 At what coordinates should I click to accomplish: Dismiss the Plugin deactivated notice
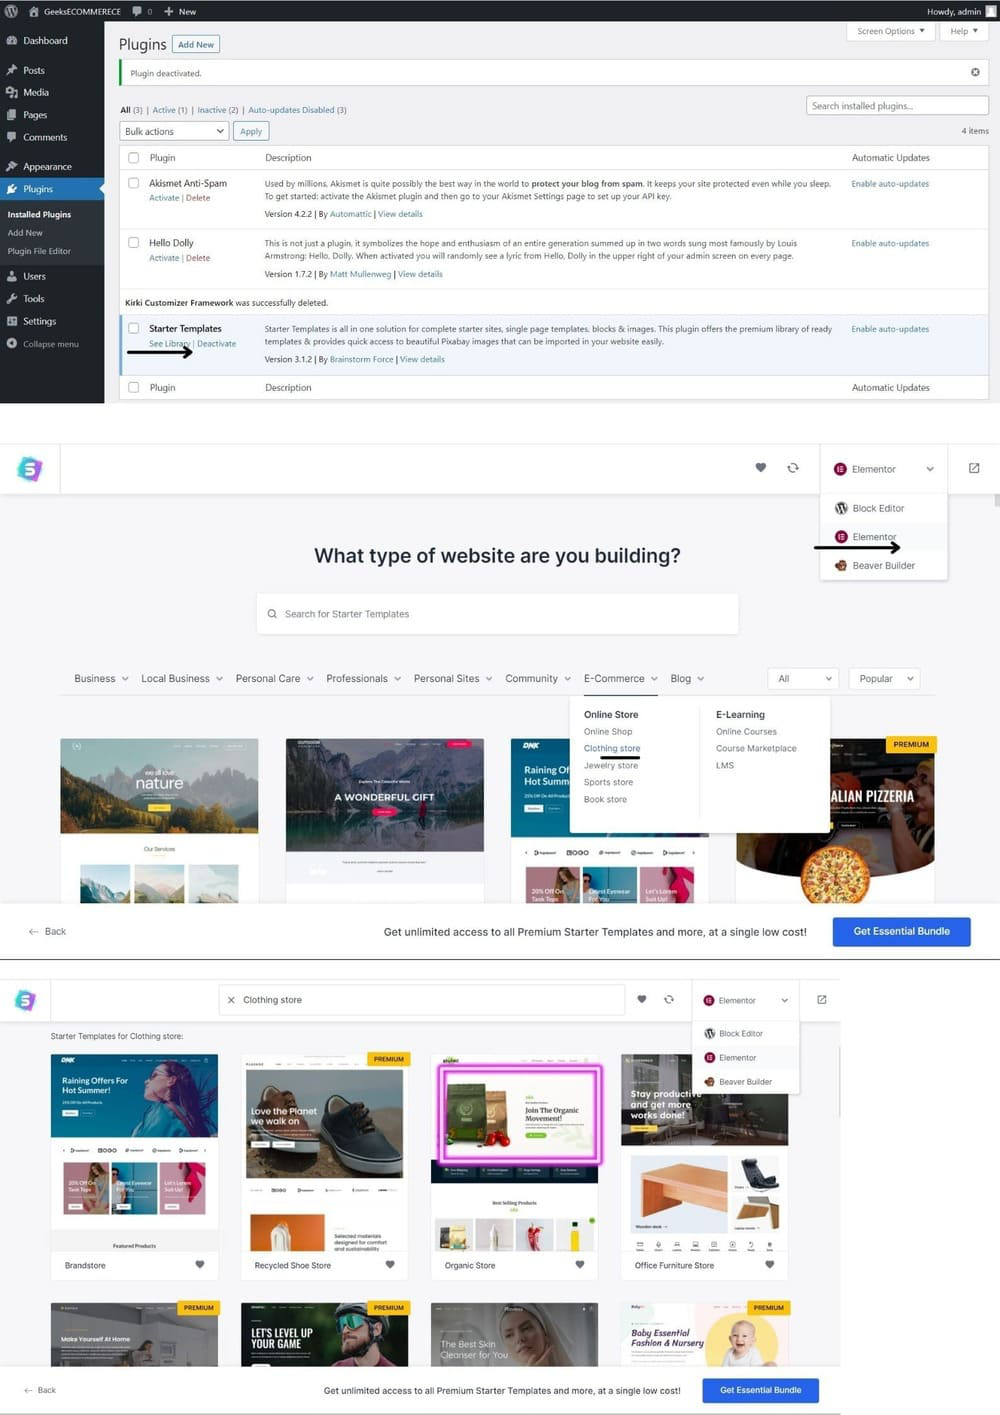[975, 72]
